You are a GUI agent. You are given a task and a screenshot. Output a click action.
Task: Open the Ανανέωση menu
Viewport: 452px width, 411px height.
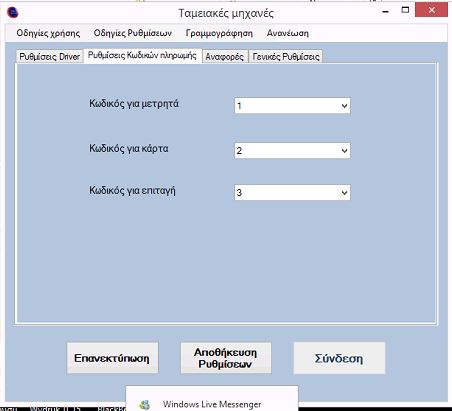(x=288, y=33)
